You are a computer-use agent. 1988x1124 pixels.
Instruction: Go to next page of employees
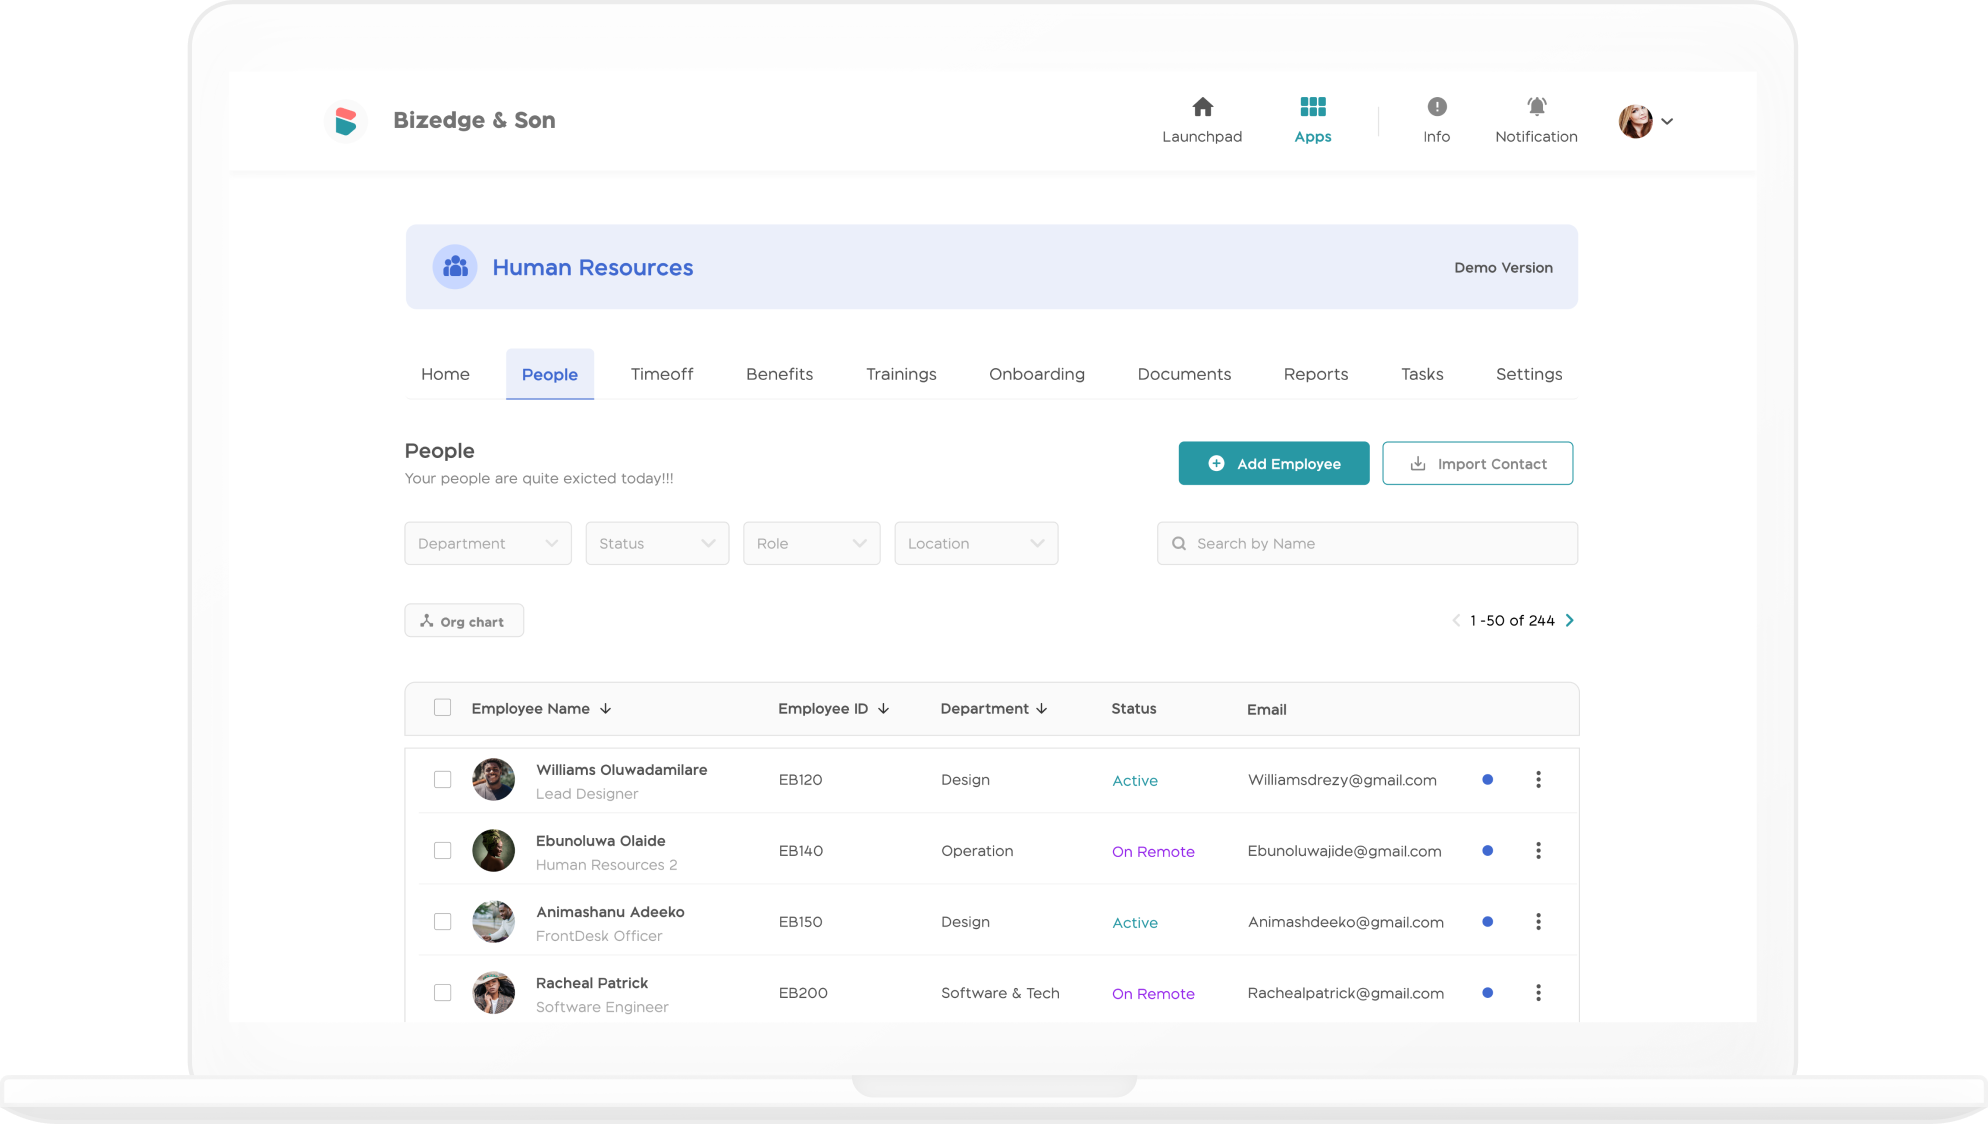[x=1569, y=620]
